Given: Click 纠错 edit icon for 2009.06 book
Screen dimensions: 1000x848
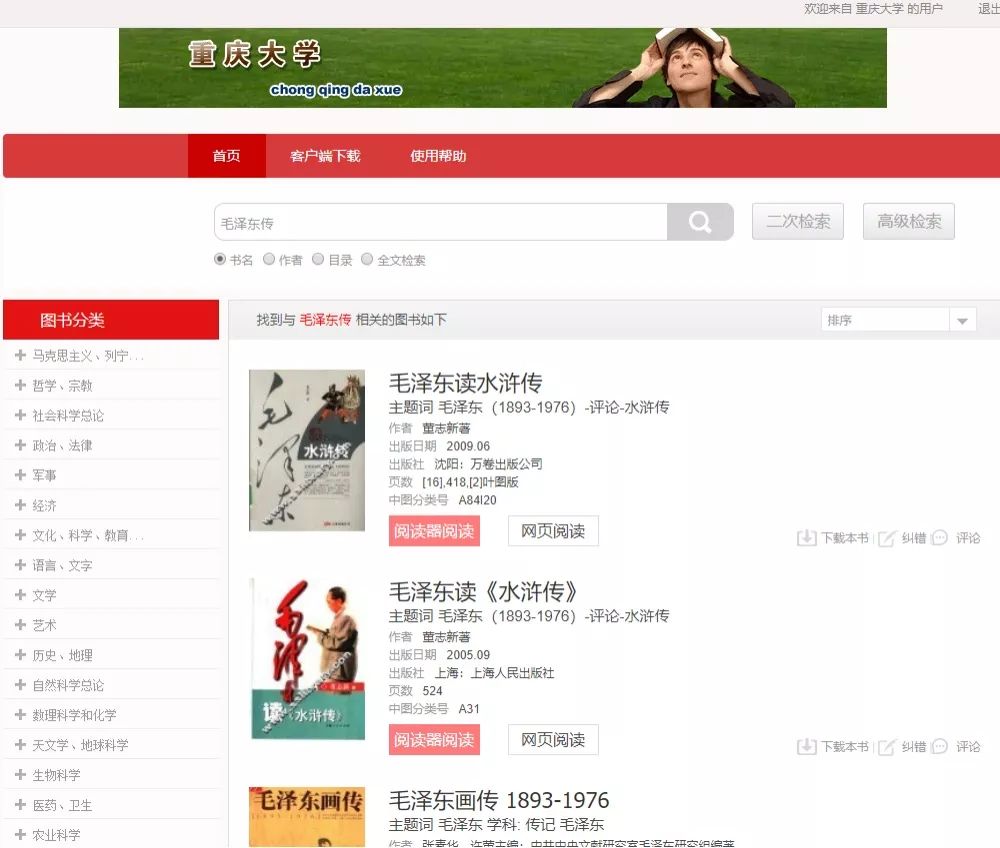Looking at the screenshot, I should click(x=887, y=538).
